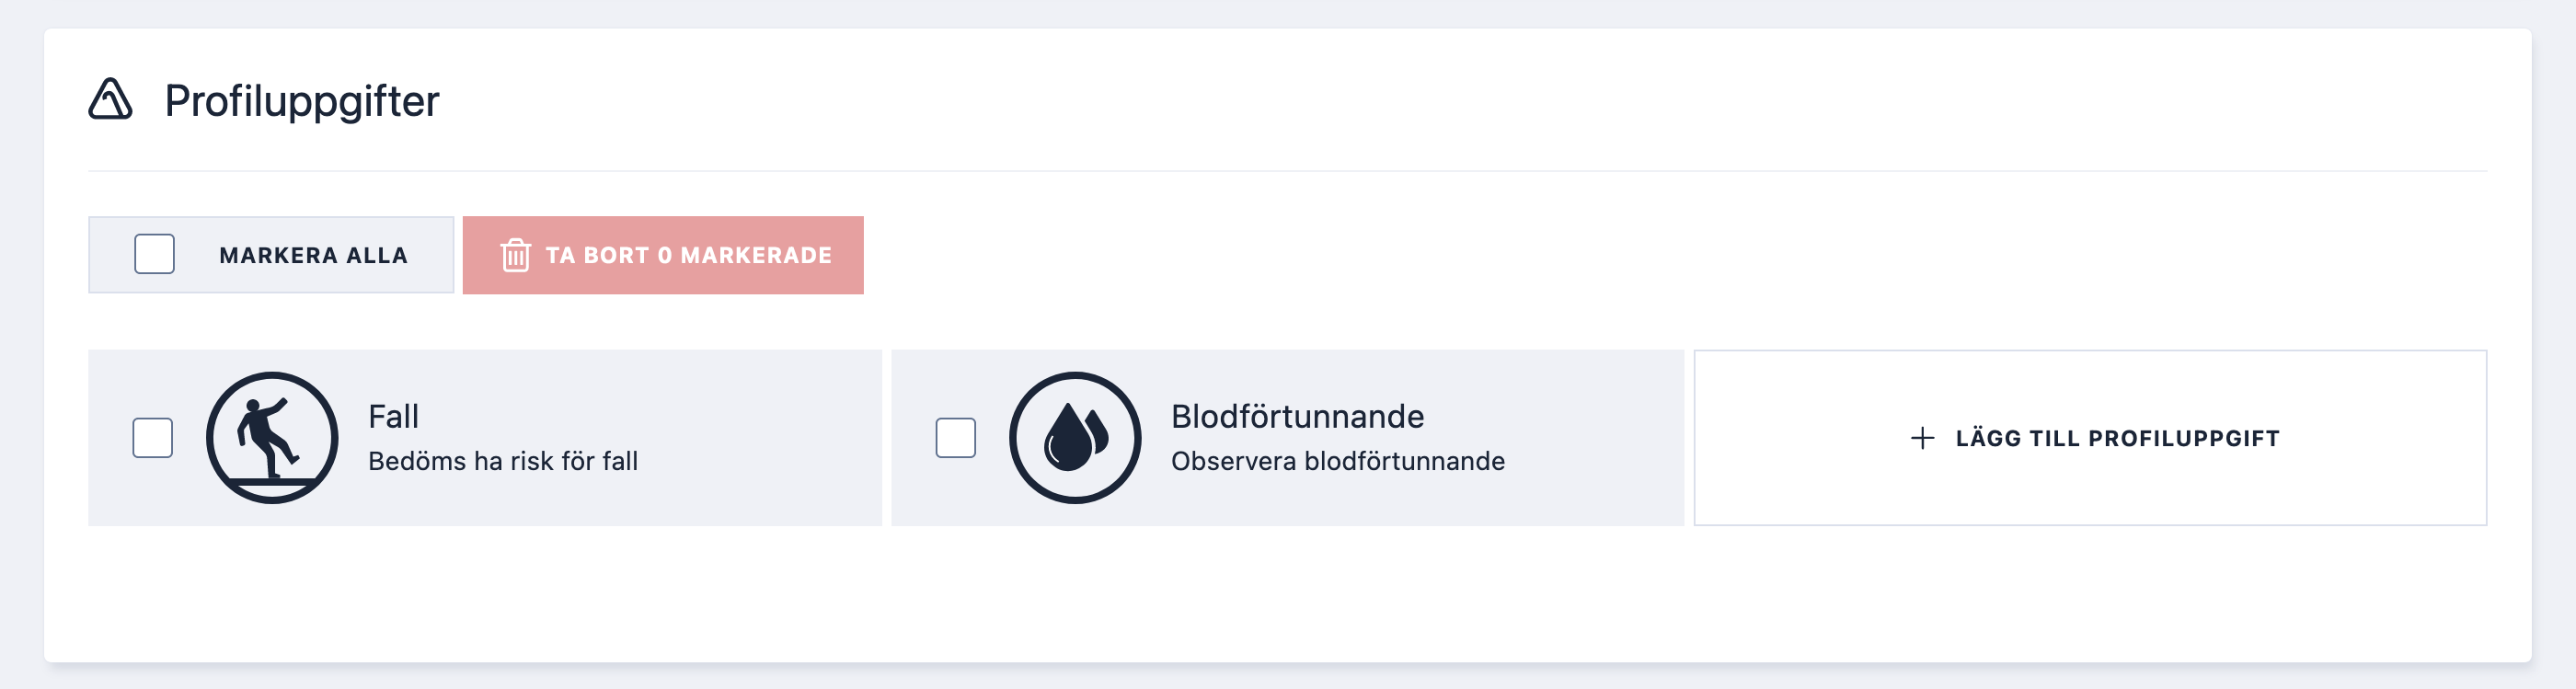Click the Profiluppgifter header triangle icon

(x=110, y=100)
